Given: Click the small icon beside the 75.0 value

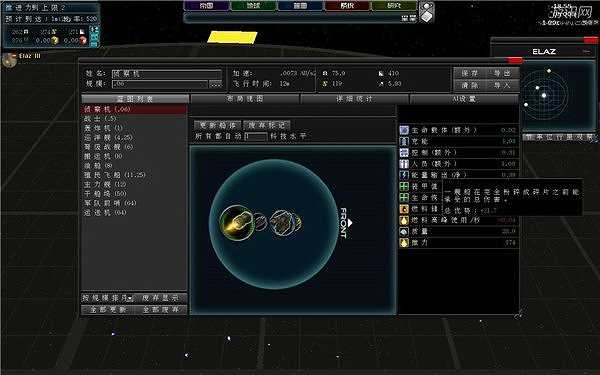Looking at the screenshot, I should 325,73.
